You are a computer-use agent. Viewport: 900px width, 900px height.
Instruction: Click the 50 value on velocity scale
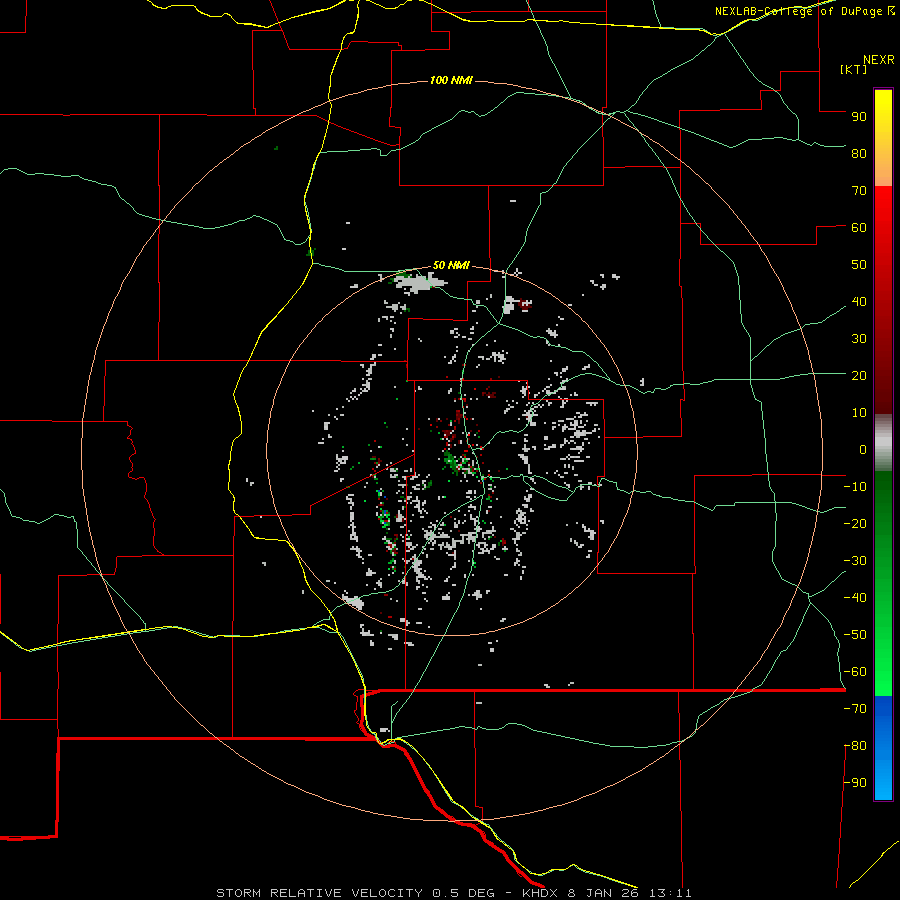pos(859,265)
